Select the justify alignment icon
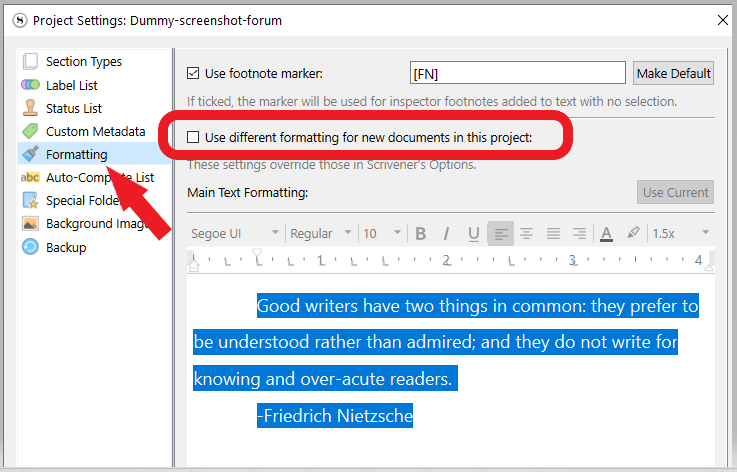Viewport: 737px width, 472px height. (x=553, y=233)
